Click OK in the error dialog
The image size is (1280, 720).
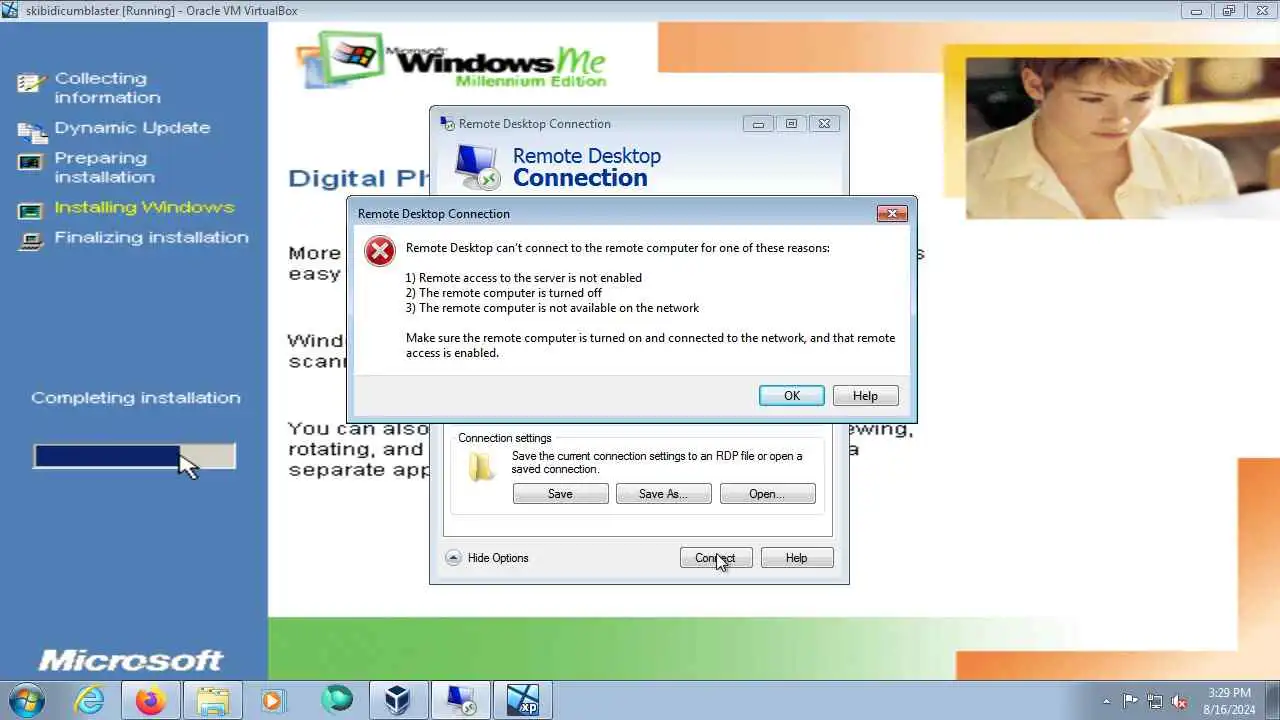(x=791, y=396)
